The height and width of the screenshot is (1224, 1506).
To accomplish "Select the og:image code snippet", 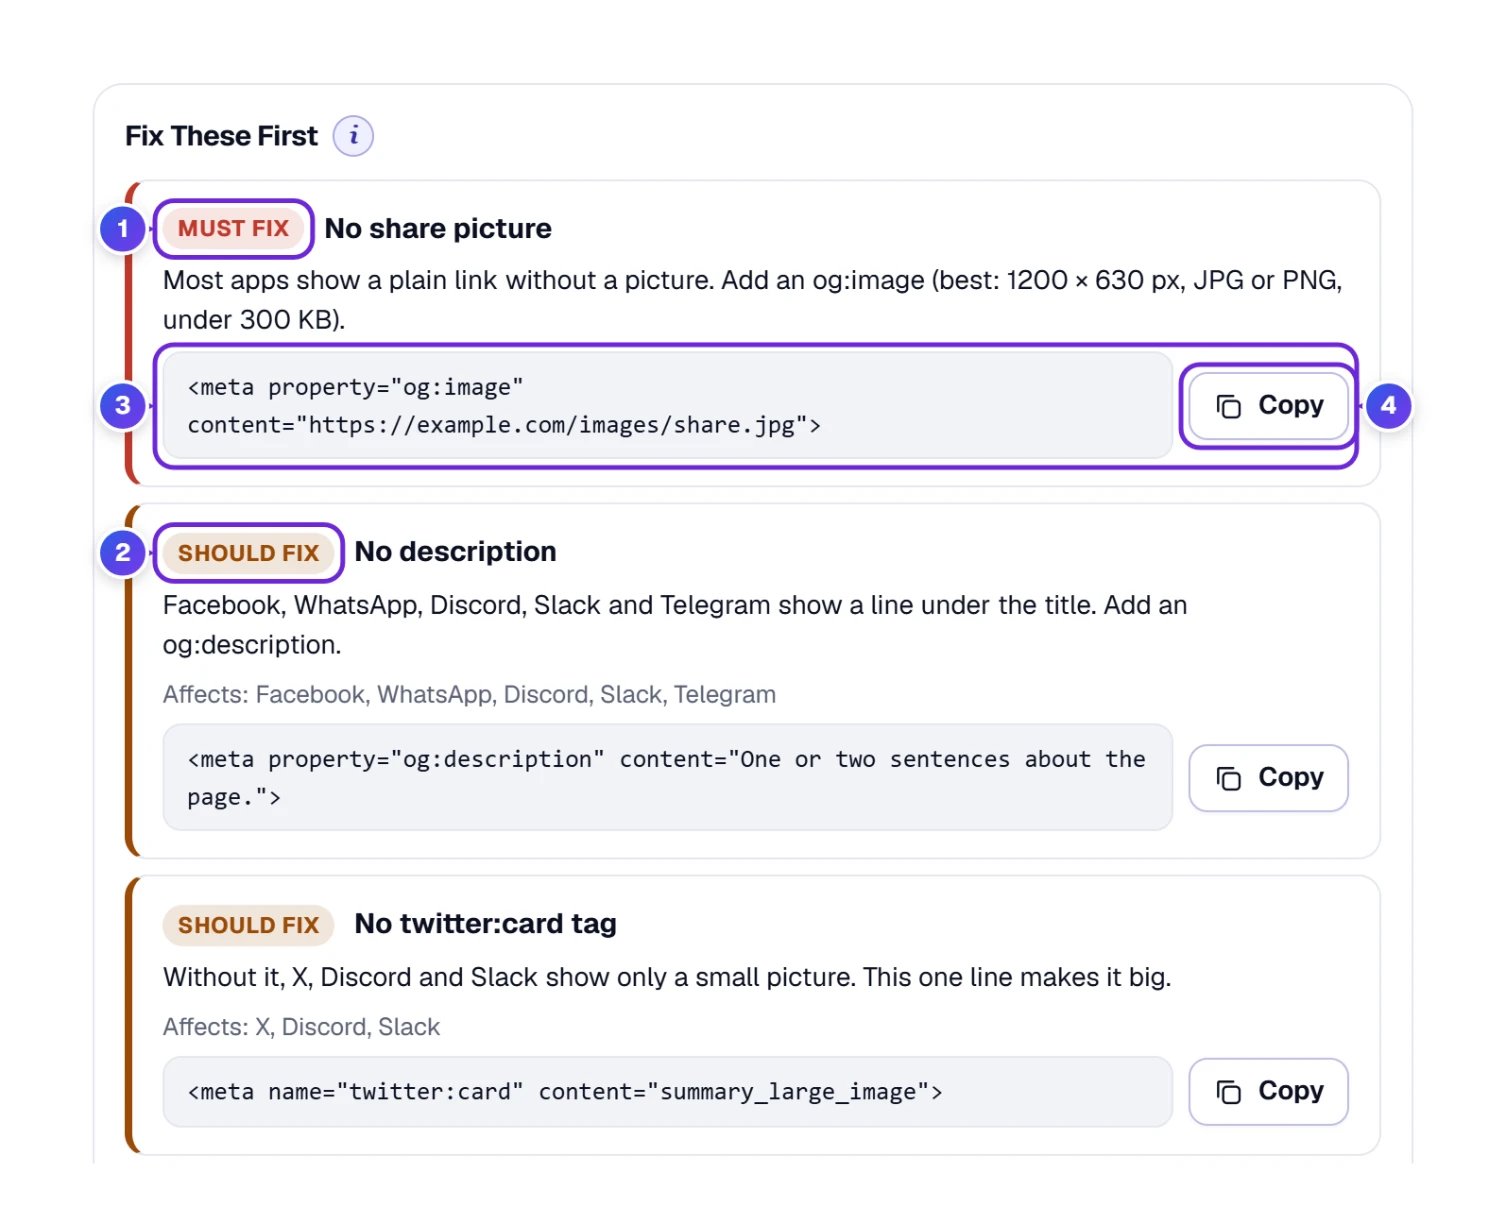I will (667, 406).
